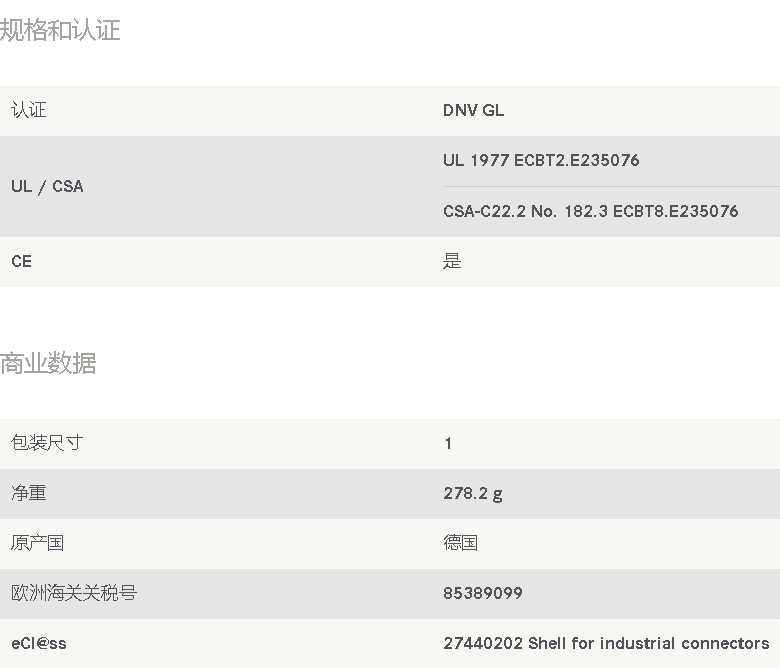Image resolution: width=780 pixels, height=668 pixels.
Task: Click the tariff number 85389099
Action: click(x=483, y=593)
